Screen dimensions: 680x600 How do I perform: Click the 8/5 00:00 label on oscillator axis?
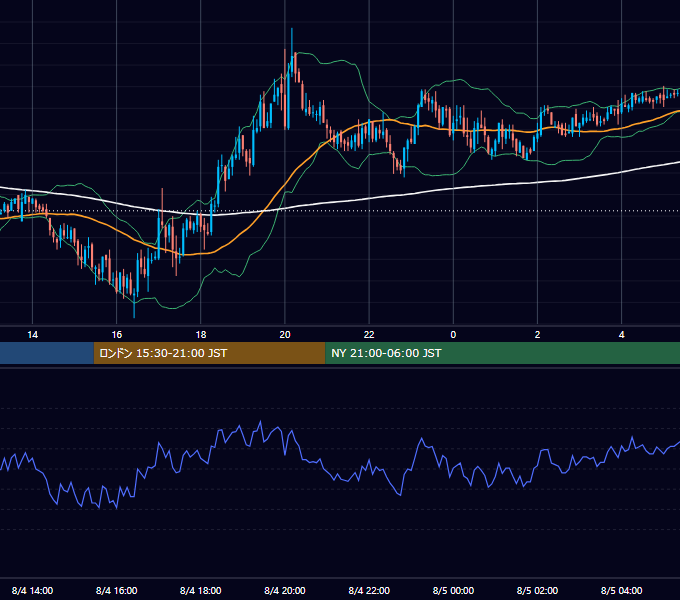click(453, 590)
